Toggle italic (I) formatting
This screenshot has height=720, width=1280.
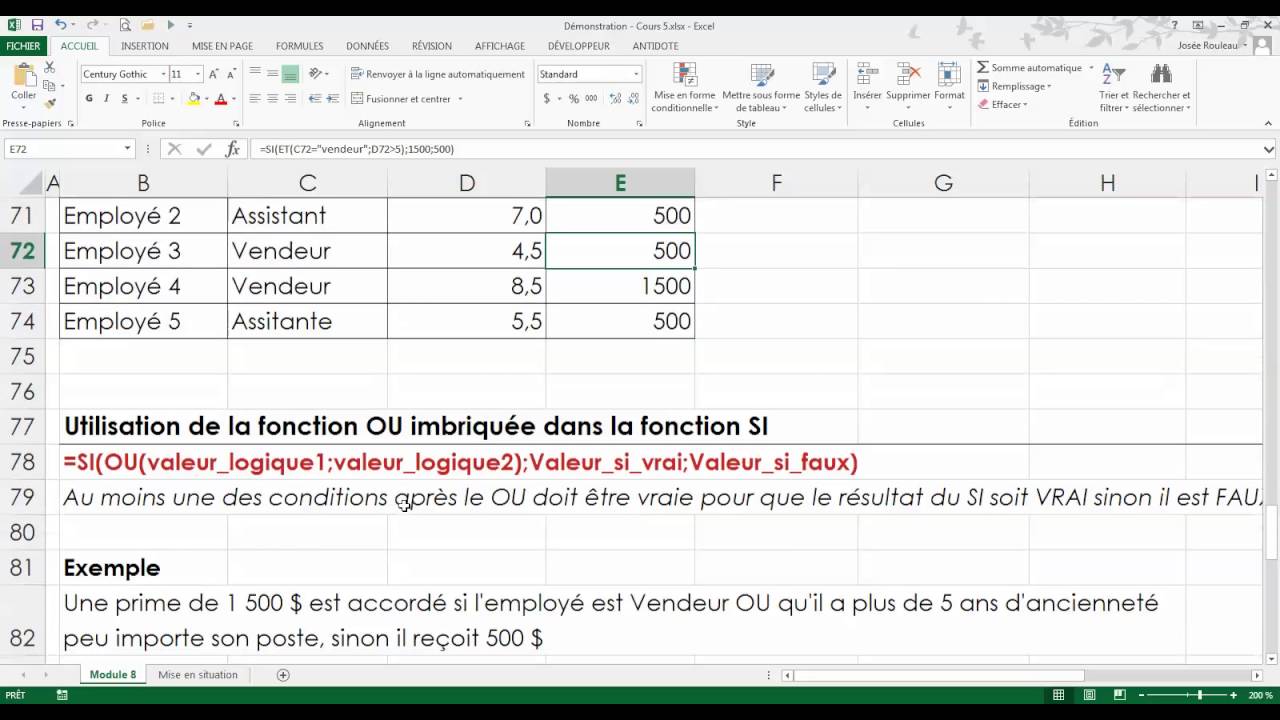[x=107, y=98]
